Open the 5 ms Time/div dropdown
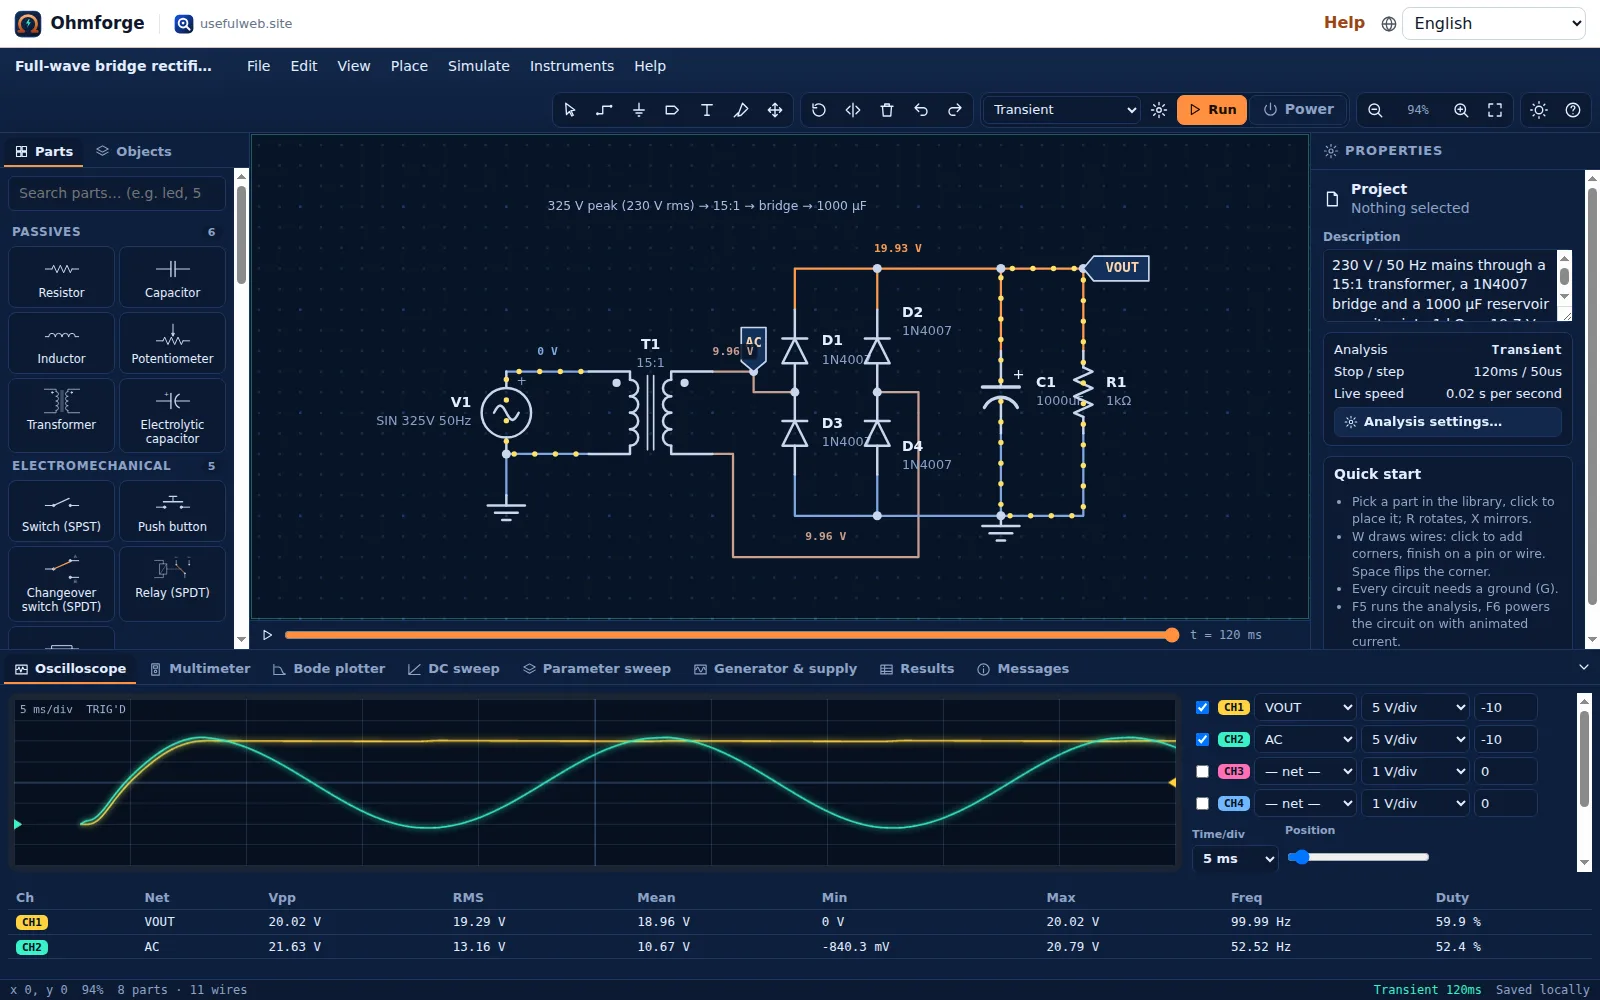This screenshot has height=1000, width=1600. click(x=1235, y=858)
